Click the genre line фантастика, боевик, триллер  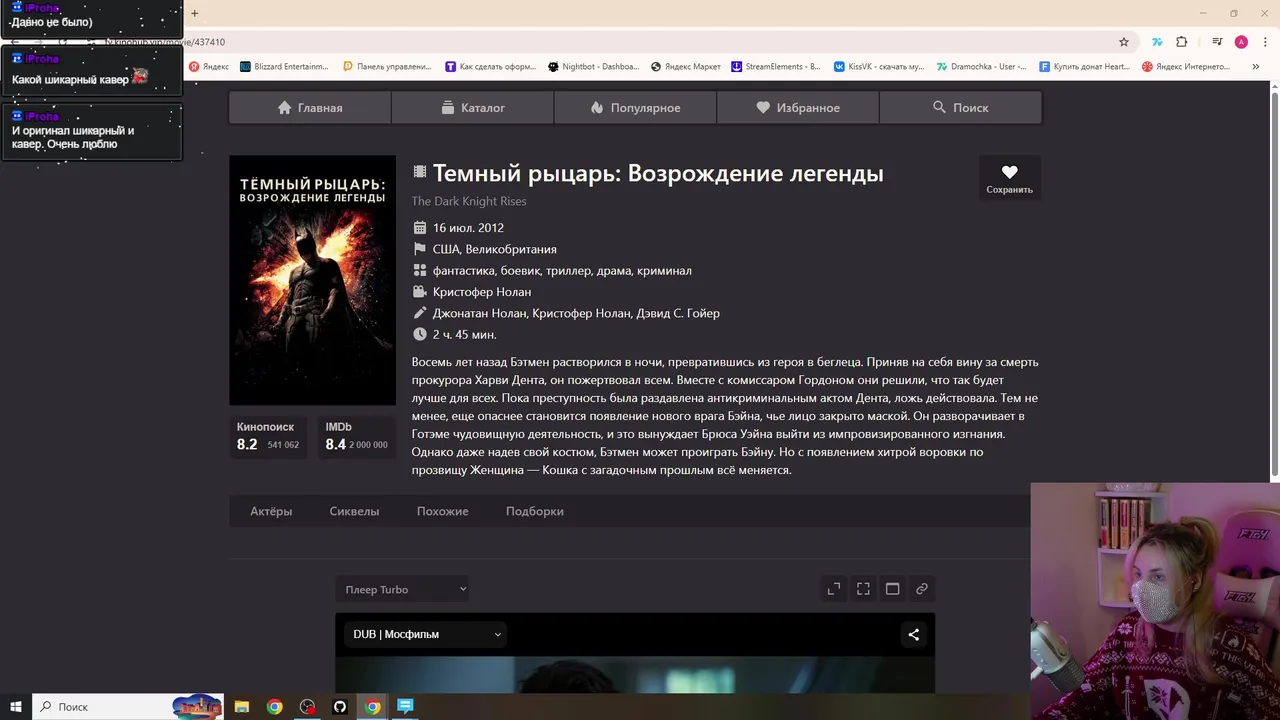562,271
